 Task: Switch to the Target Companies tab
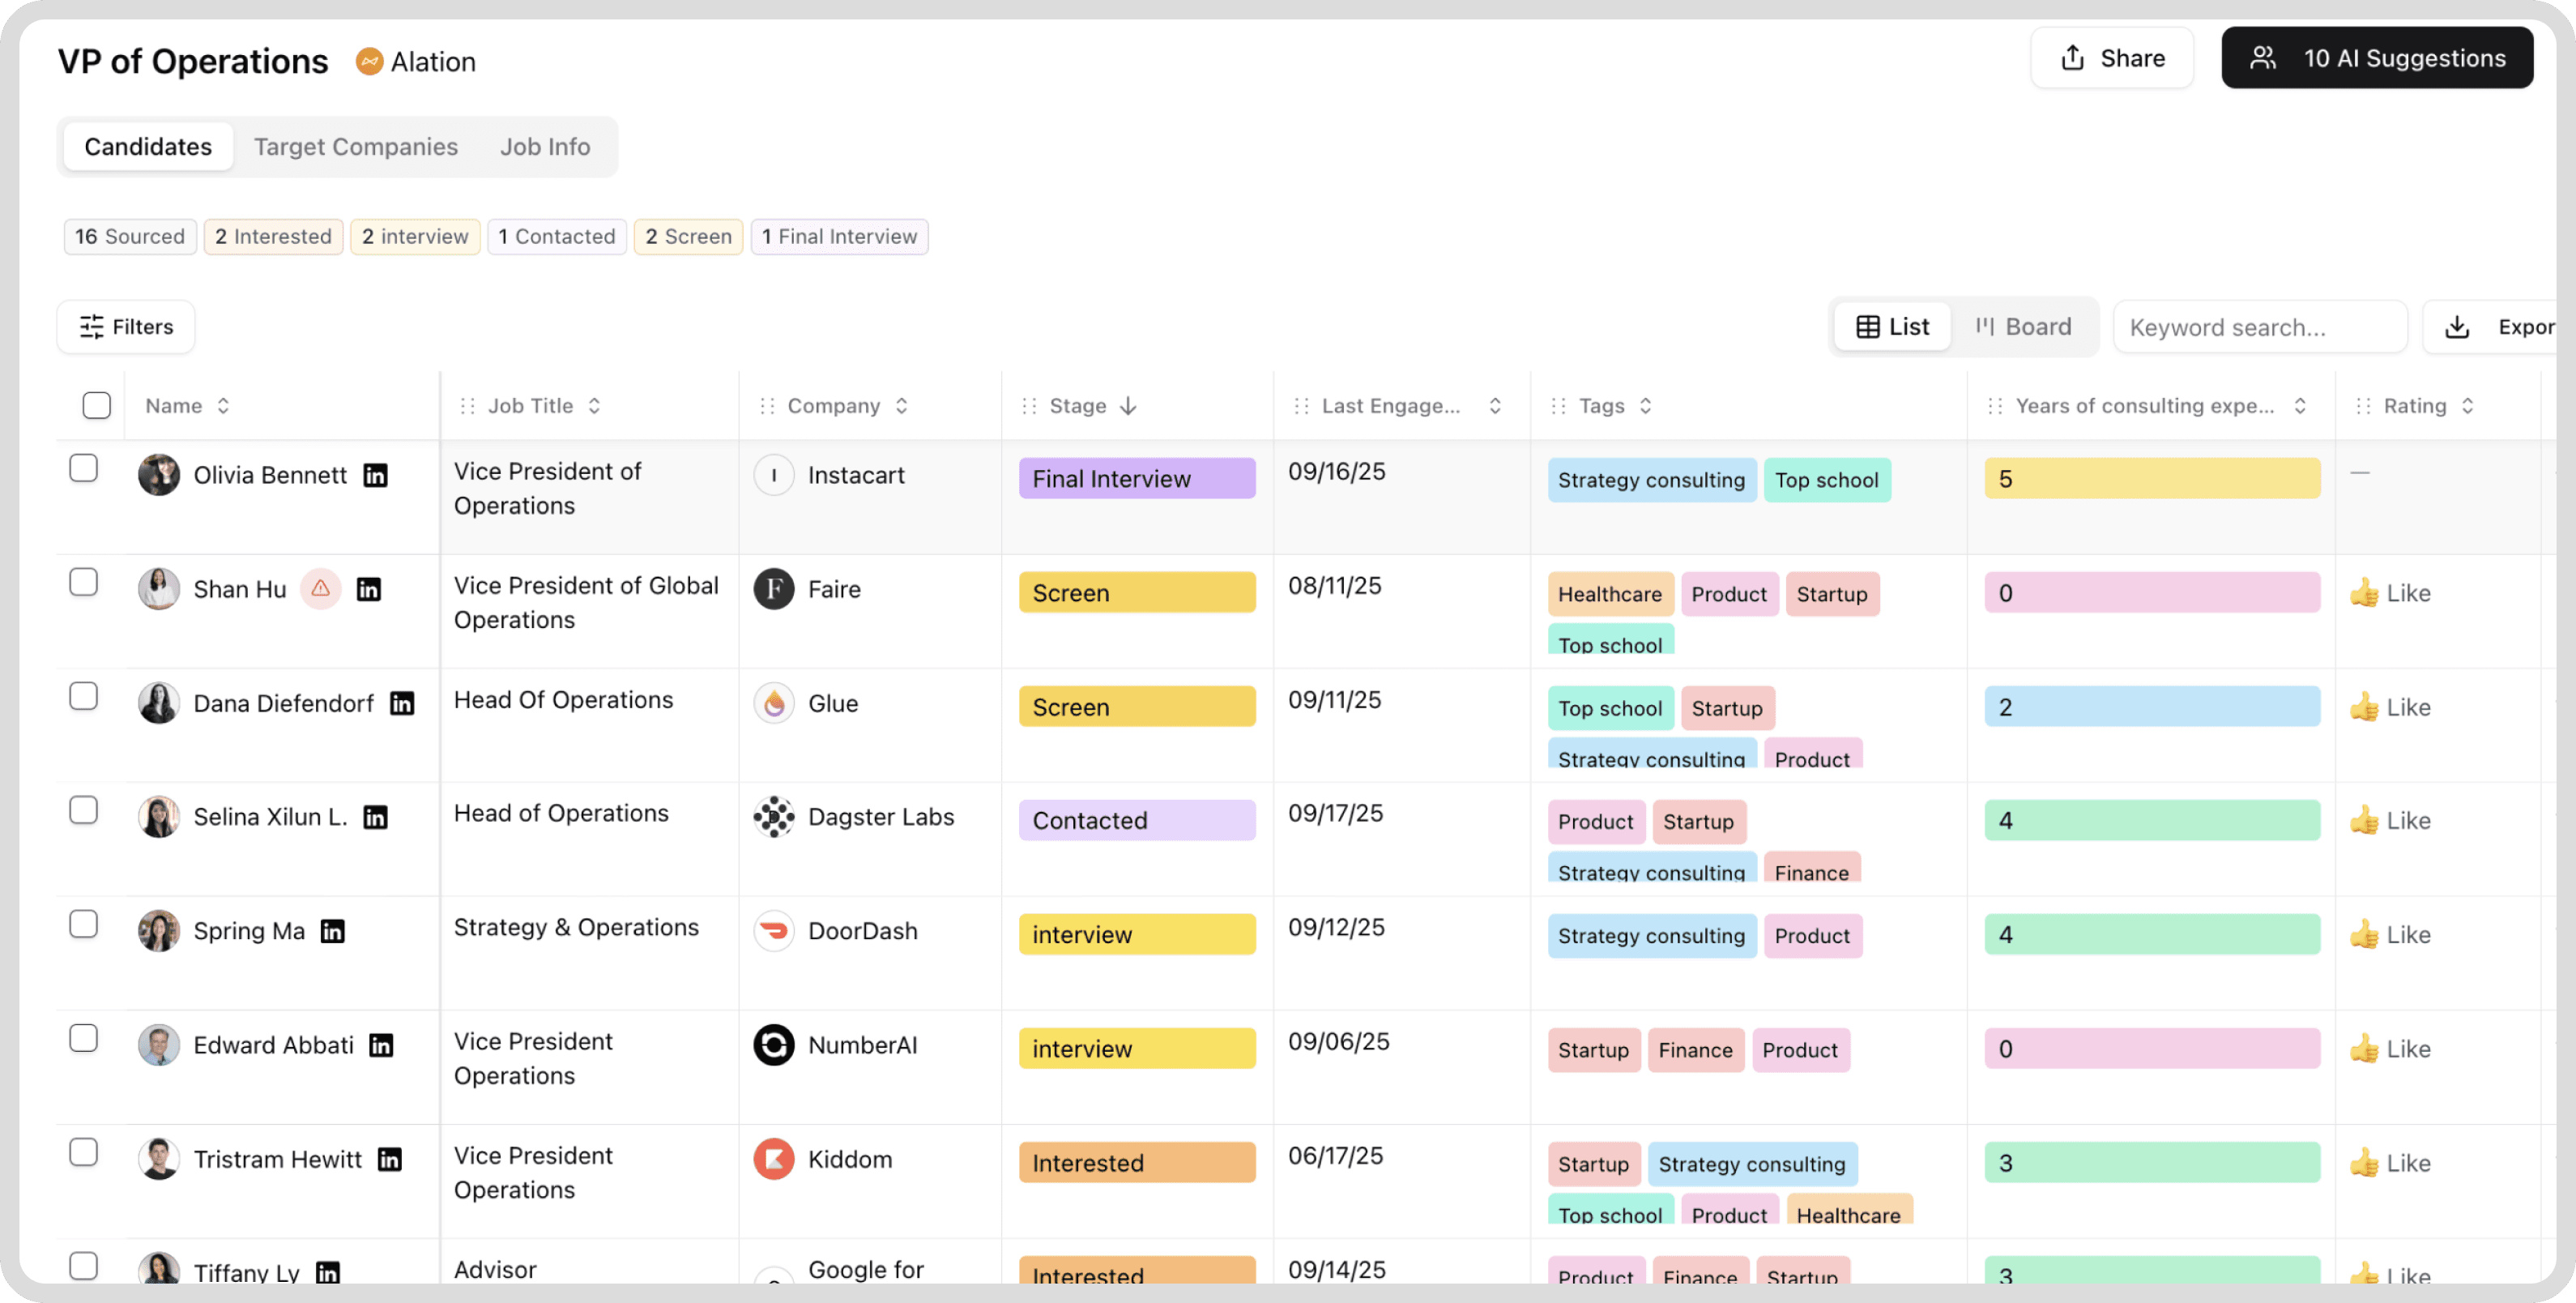coord(356,147)
